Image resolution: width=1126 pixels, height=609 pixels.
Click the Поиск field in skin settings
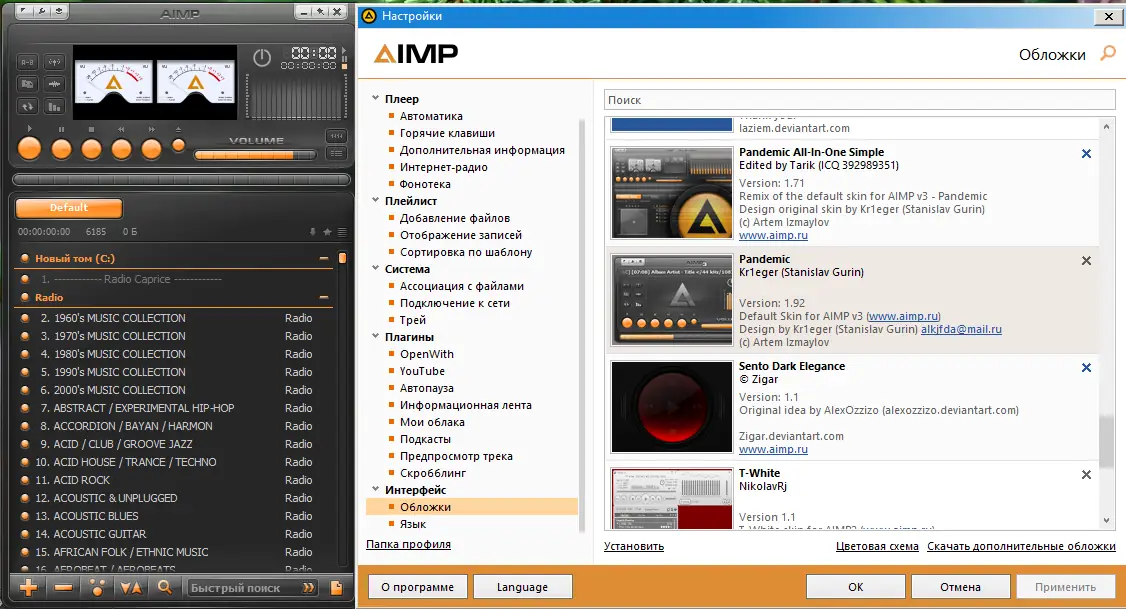point(859,99)
